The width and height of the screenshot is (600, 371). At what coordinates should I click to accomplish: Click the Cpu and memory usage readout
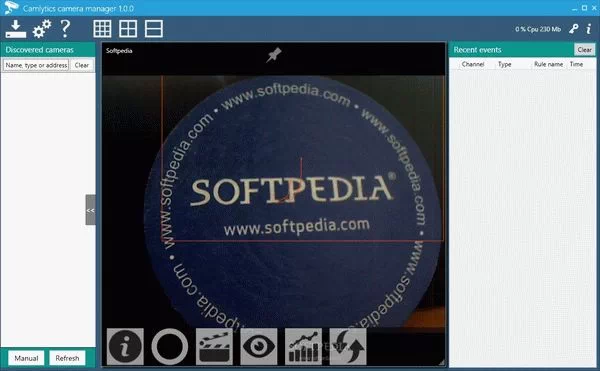[x=538, y=29]
